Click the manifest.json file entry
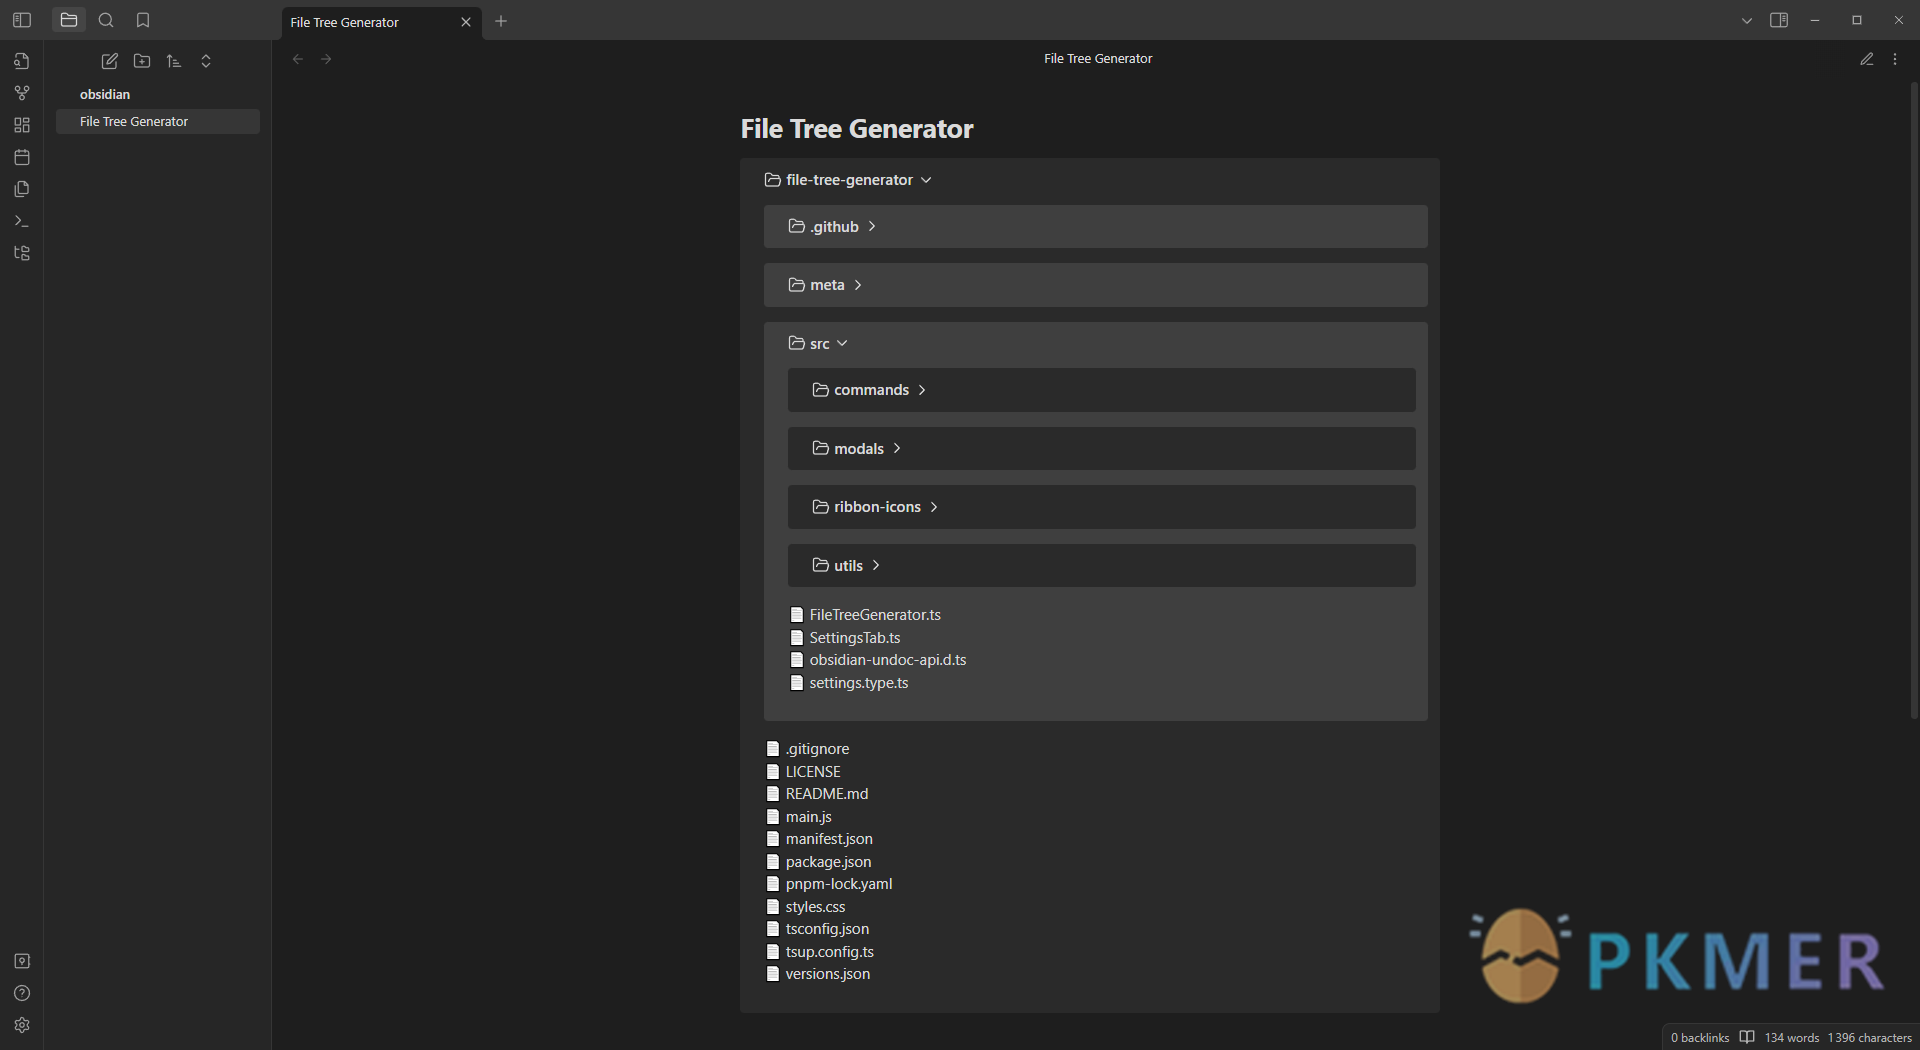The width and height of the screenshot is (1920, 1050). [x=820, y=839]
